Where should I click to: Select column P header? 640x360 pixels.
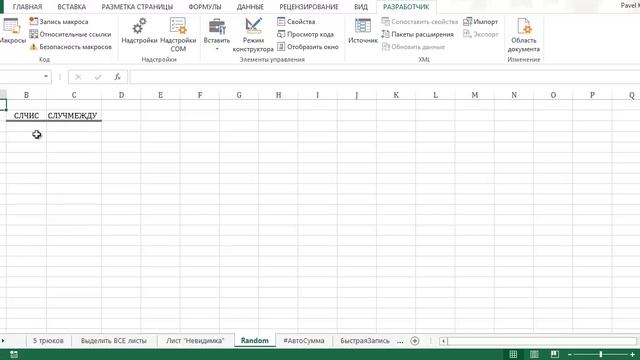(592, 95)
